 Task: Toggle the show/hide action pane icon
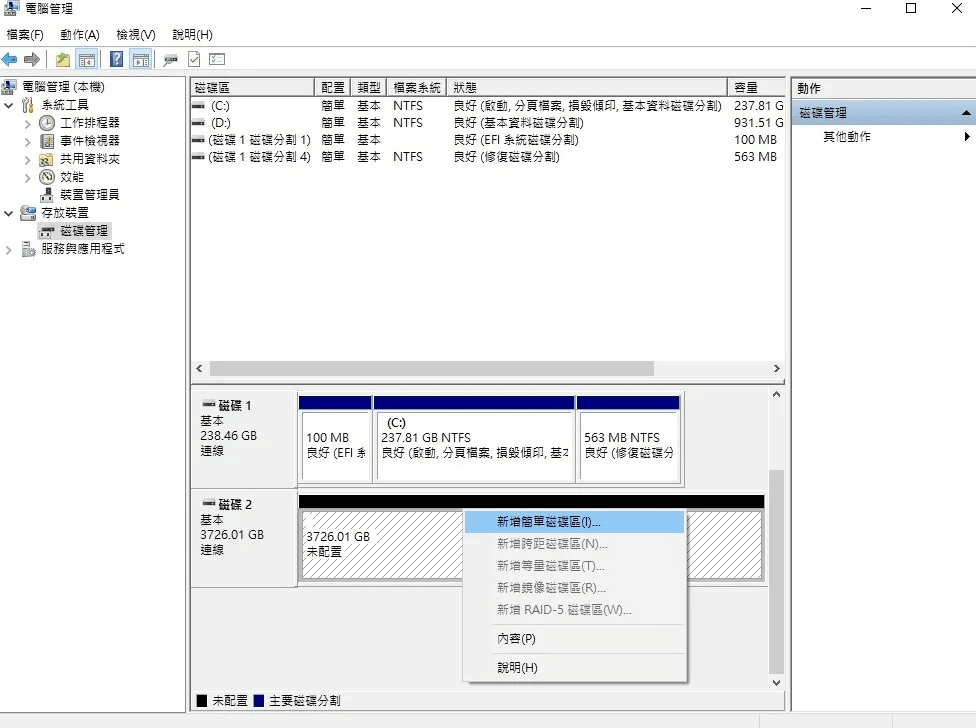click(x=141, y=60)
